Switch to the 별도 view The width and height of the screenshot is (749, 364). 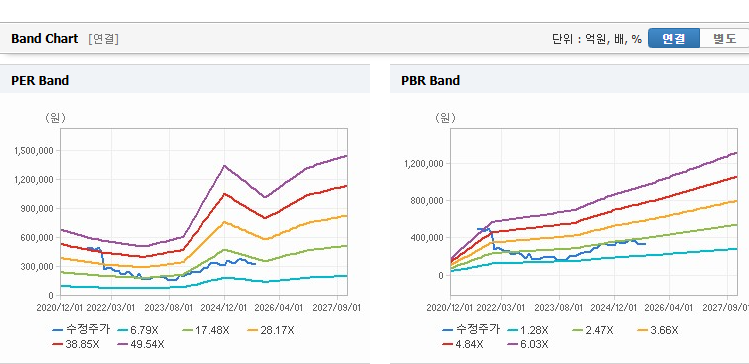724,39
